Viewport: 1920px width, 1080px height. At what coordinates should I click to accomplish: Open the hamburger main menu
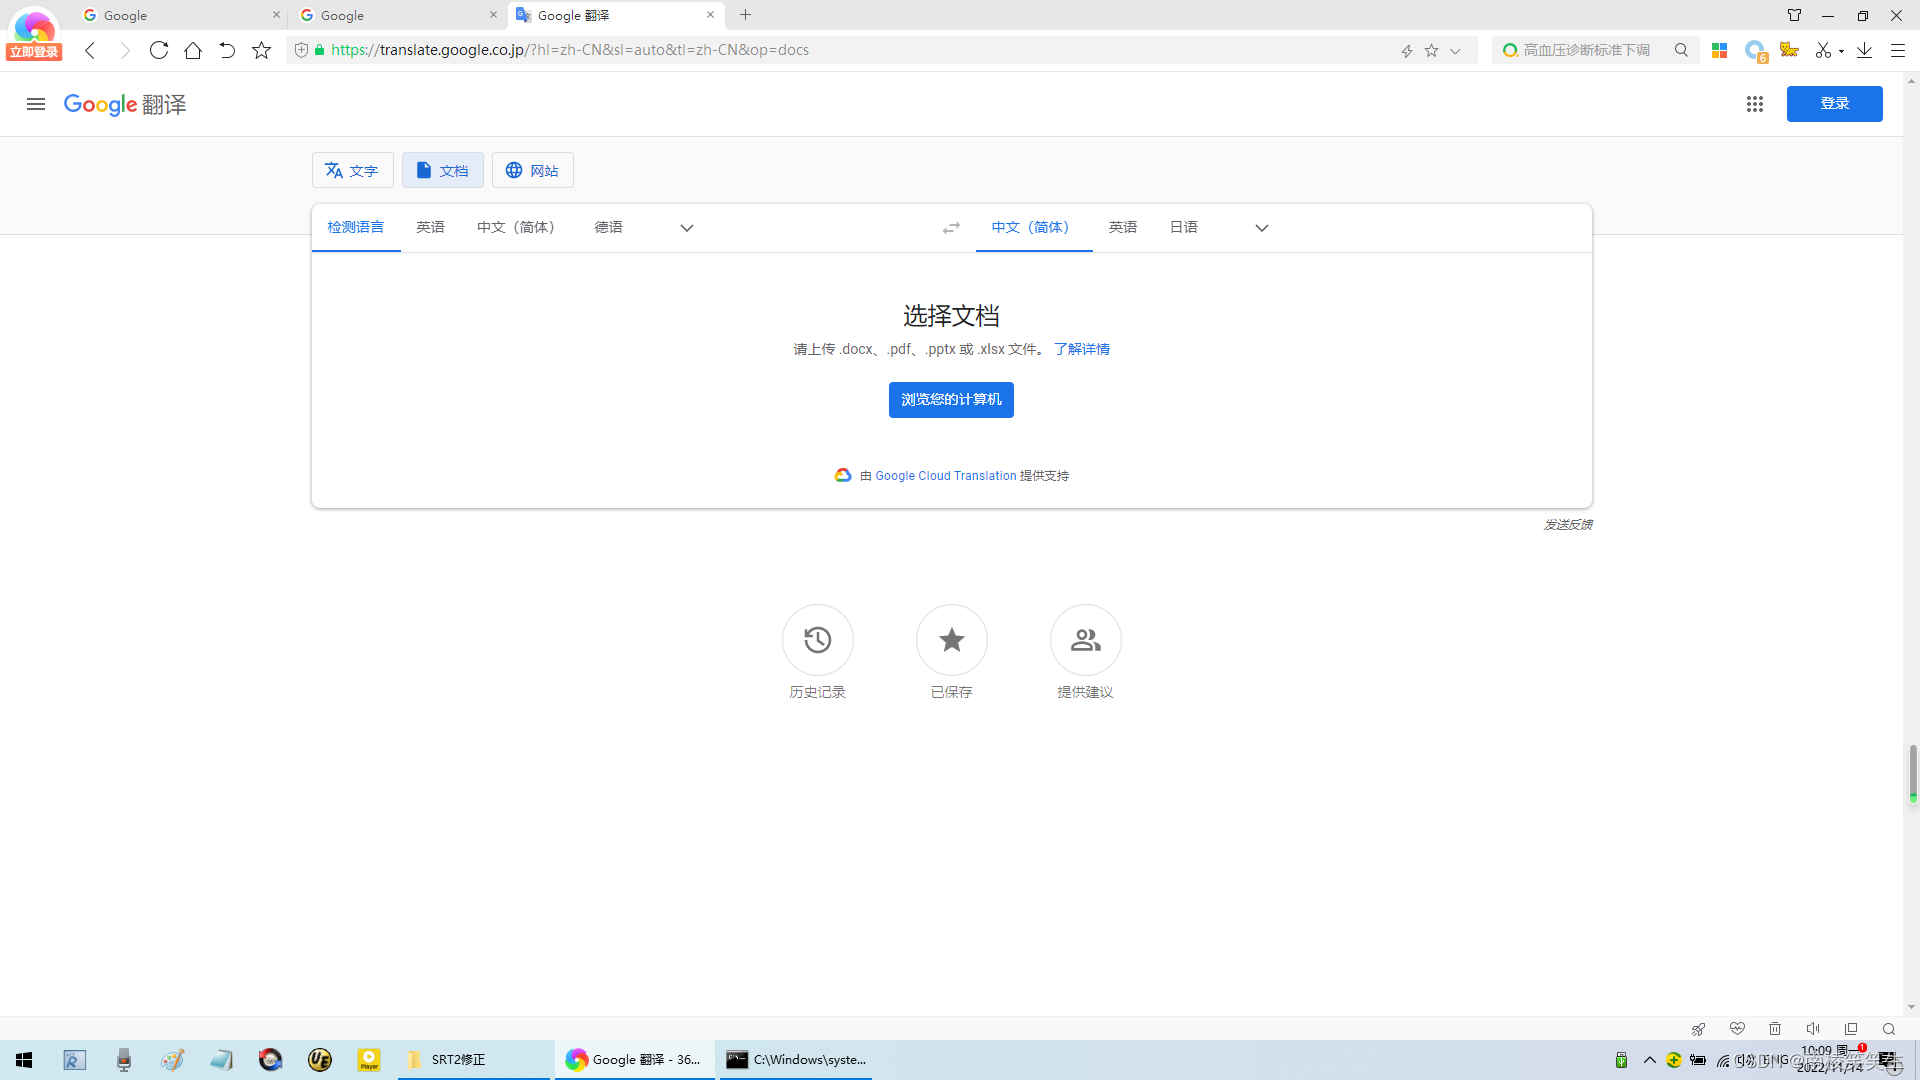coord(36,104)
